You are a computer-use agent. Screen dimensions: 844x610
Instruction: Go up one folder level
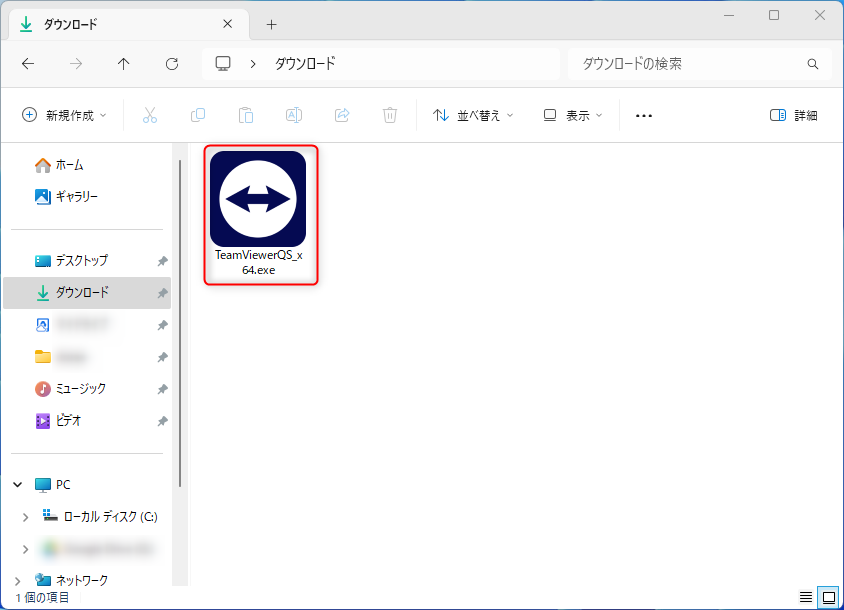tap(123, 64)
